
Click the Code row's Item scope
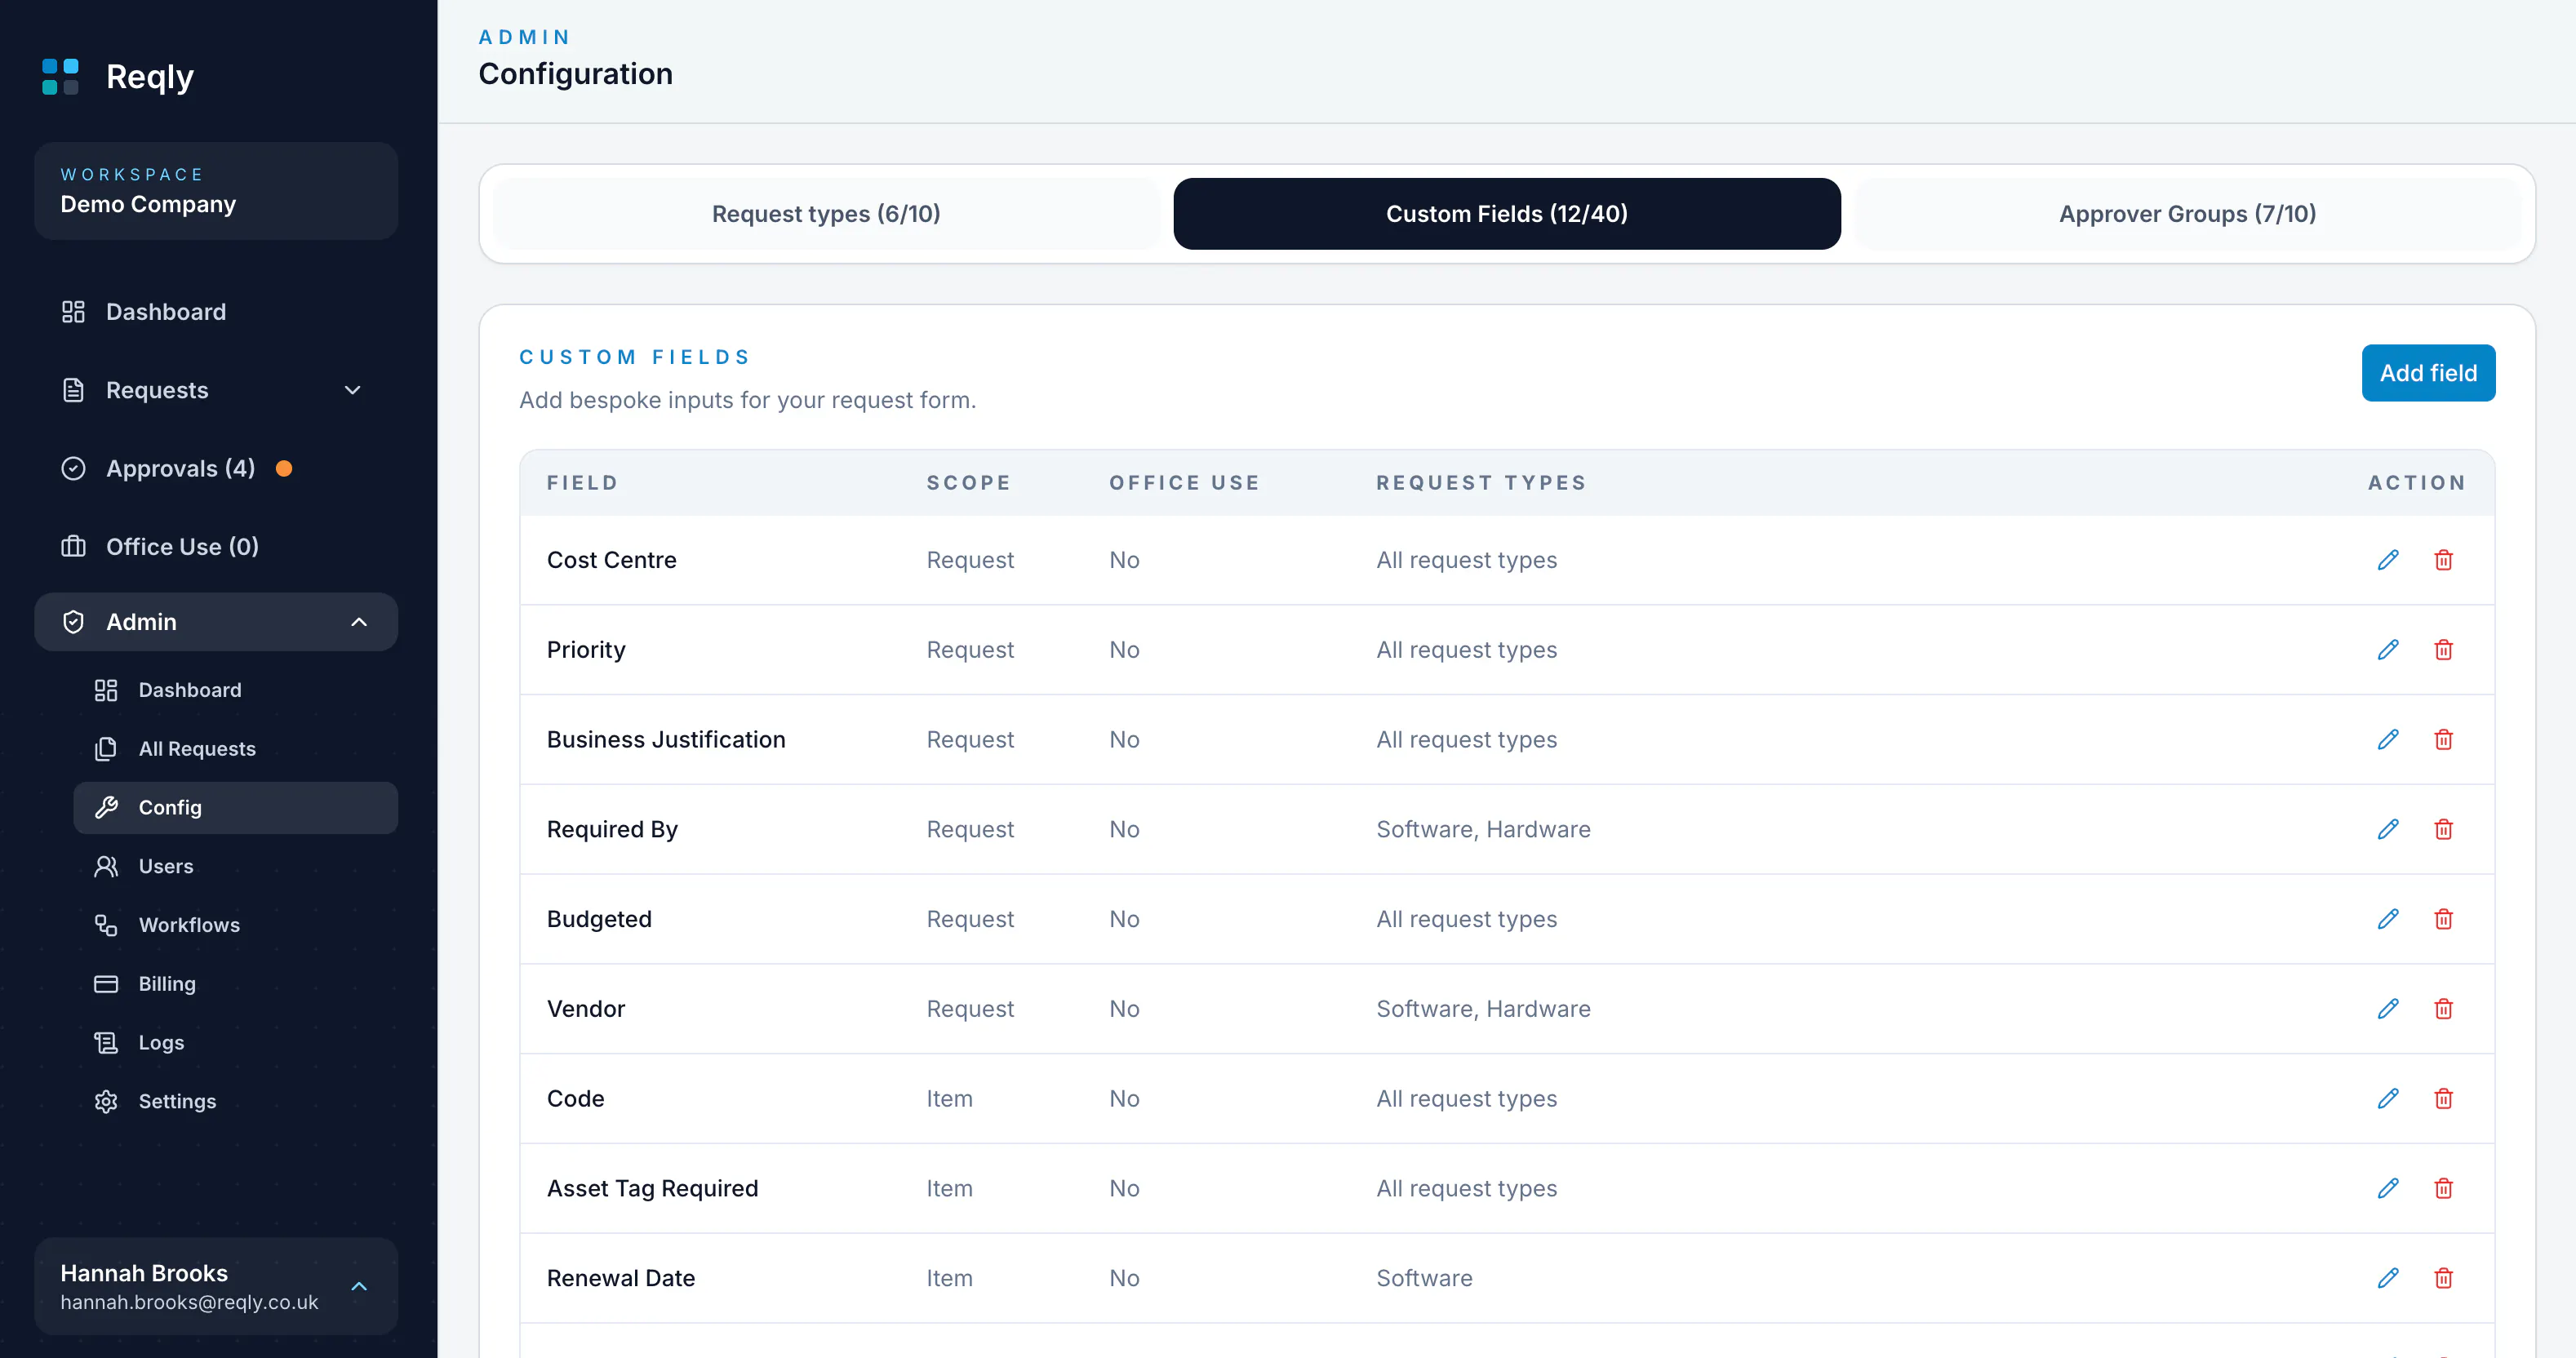(949, 1099)
